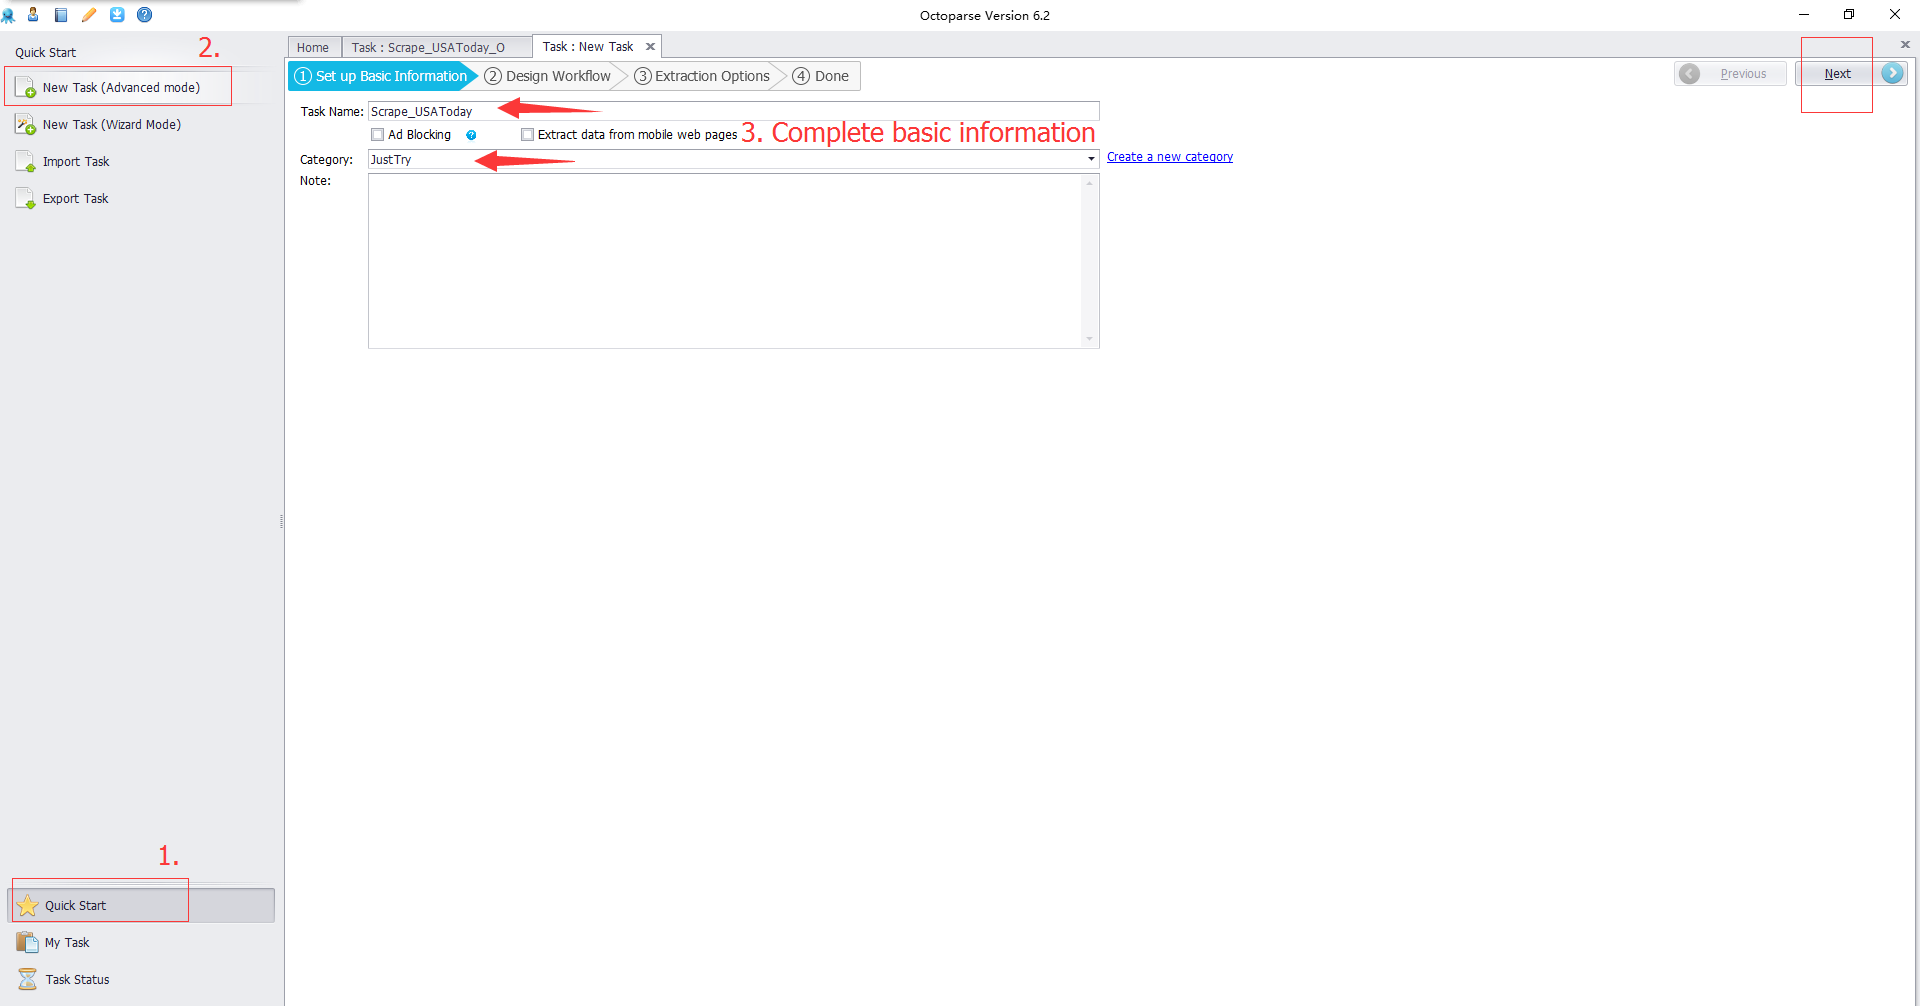
Task: Click the blue book icon in title bar
Action: pos(61,15)
